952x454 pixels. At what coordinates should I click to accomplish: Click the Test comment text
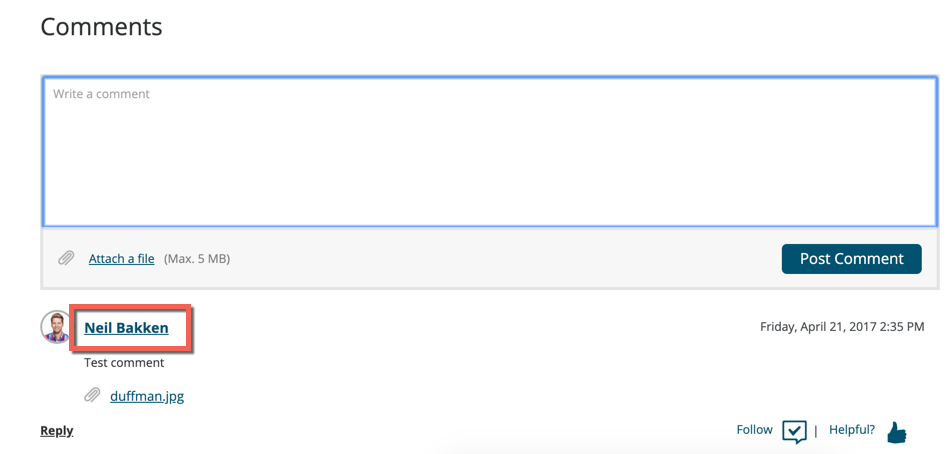click(124, 363)
